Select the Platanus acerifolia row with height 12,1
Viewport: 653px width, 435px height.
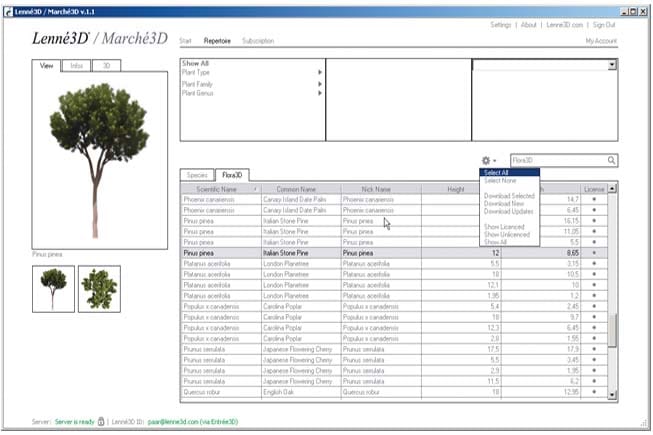pos(394,285)
